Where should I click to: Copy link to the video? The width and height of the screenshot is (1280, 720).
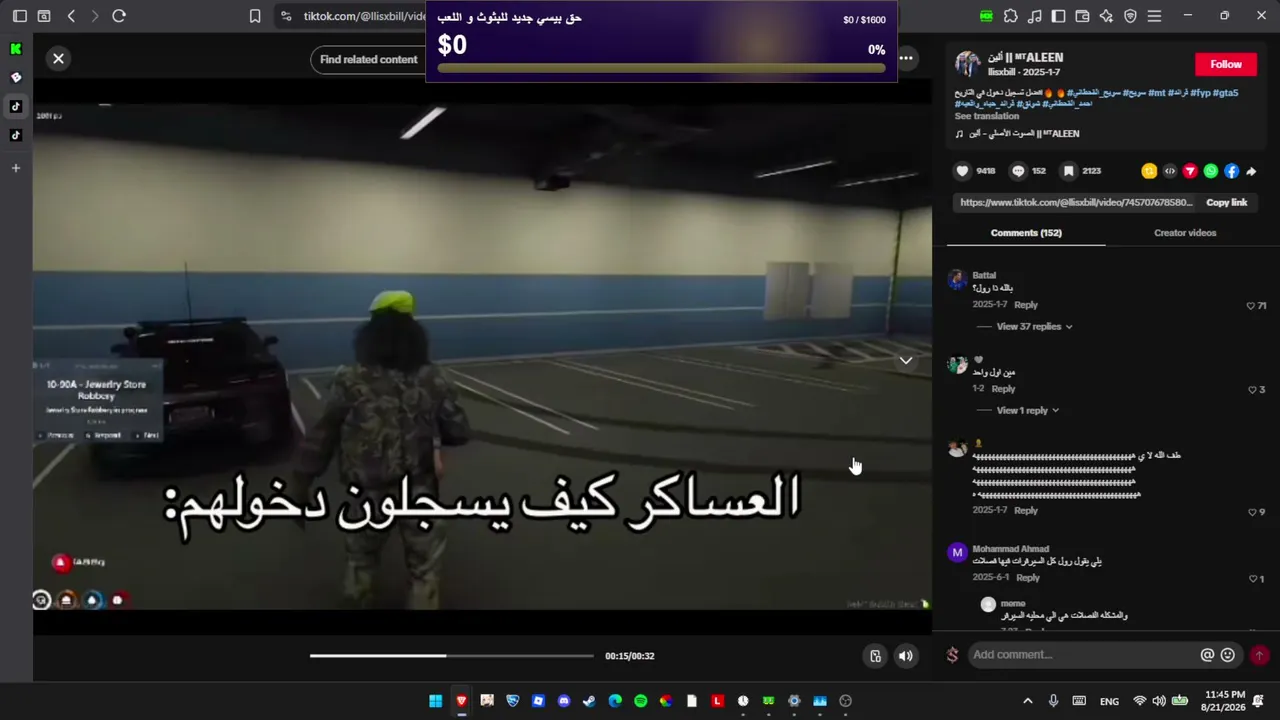coord(1226,203)
